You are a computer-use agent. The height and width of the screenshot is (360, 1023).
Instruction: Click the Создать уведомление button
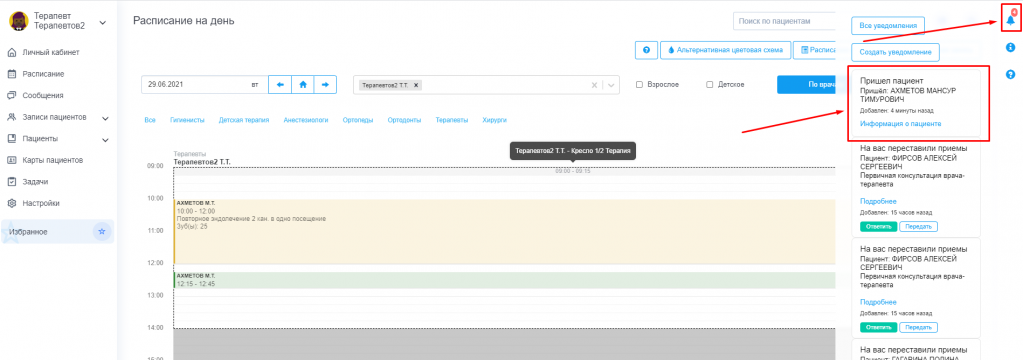pos(895,52)
